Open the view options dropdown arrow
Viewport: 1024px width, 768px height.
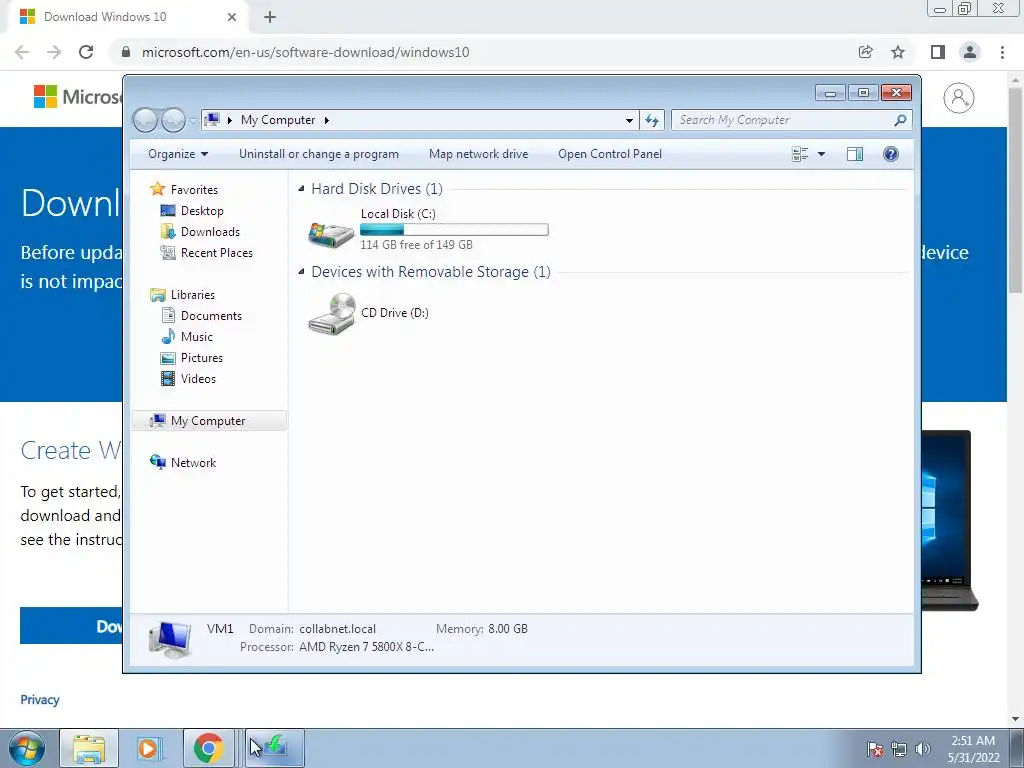pos(822,154)
